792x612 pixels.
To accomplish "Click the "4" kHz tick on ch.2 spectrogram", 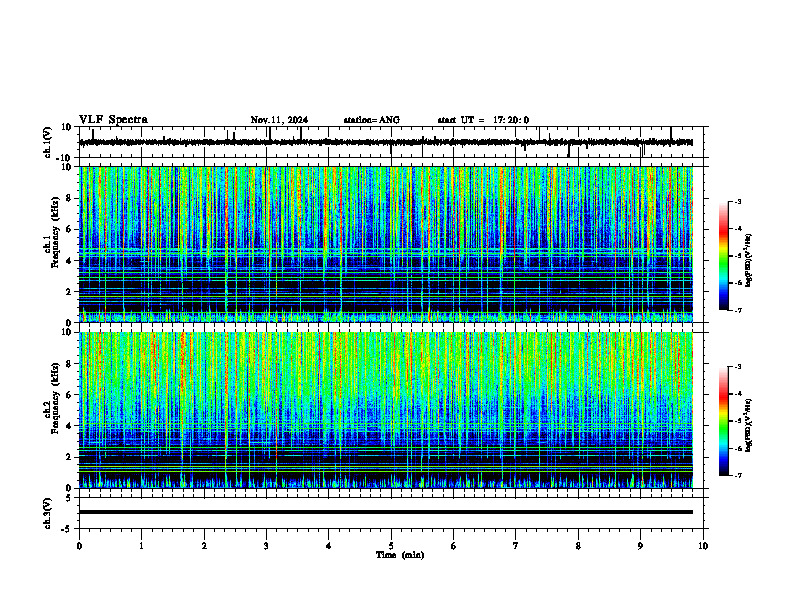I will pyautogui.click(x=69, y=426).
